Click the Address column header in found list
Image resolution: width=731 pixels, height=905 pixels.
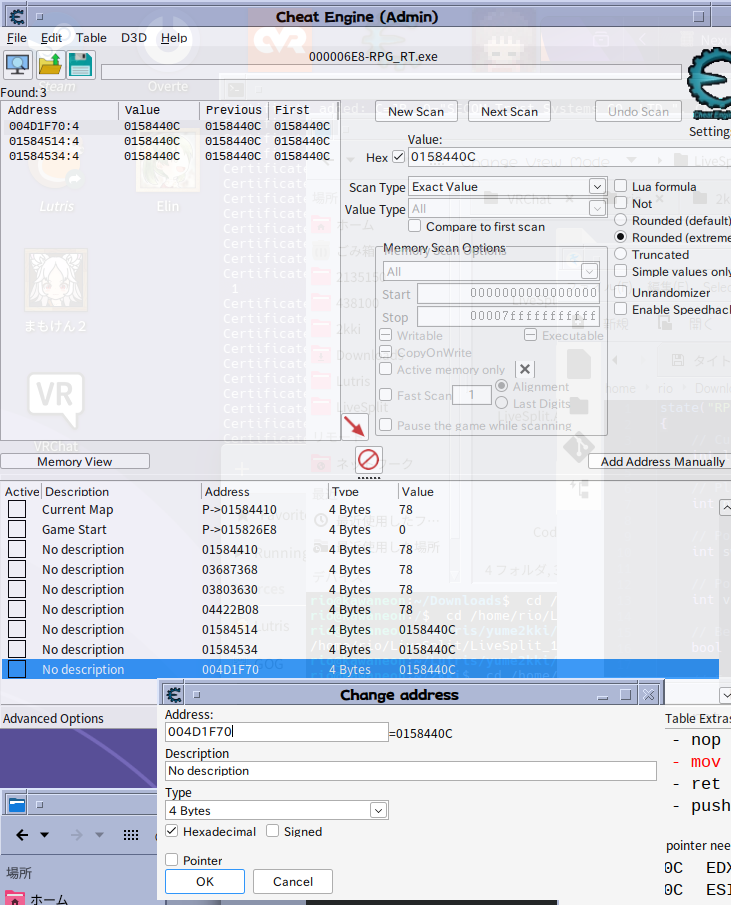61,110
